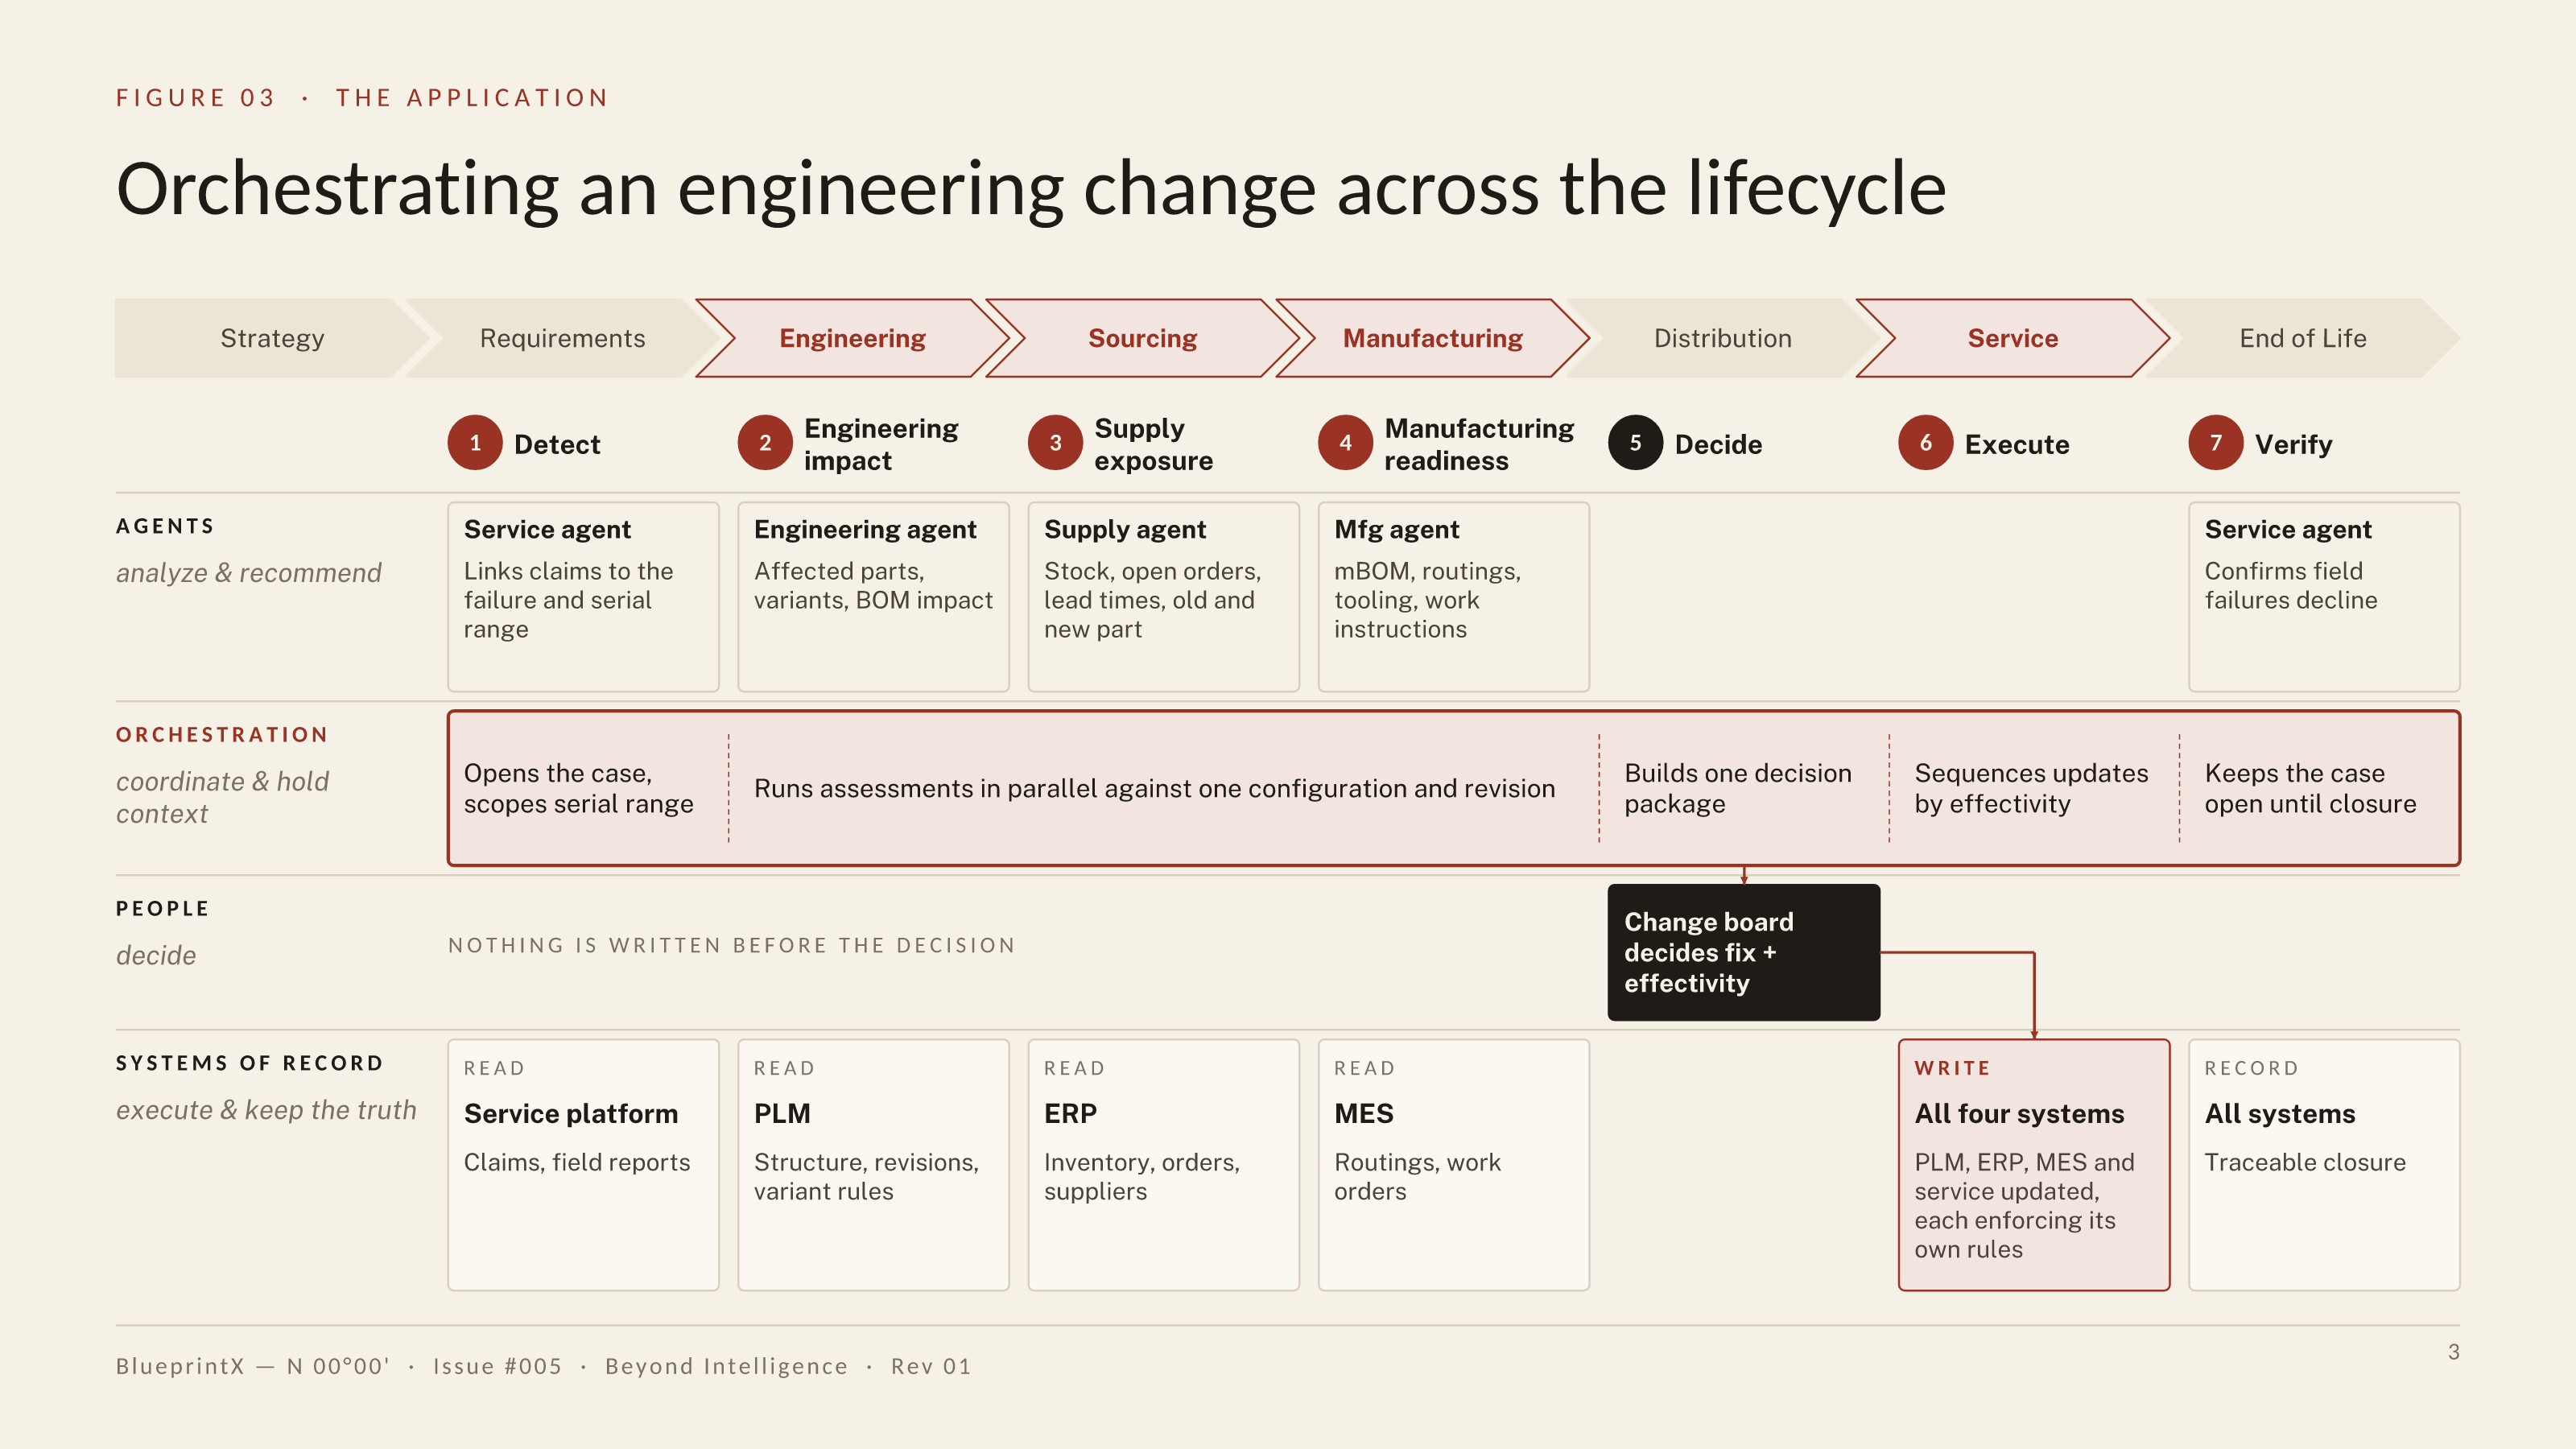Click the step 7 Verify circle
The image size is (2576, 1449).
point(2215,443)
